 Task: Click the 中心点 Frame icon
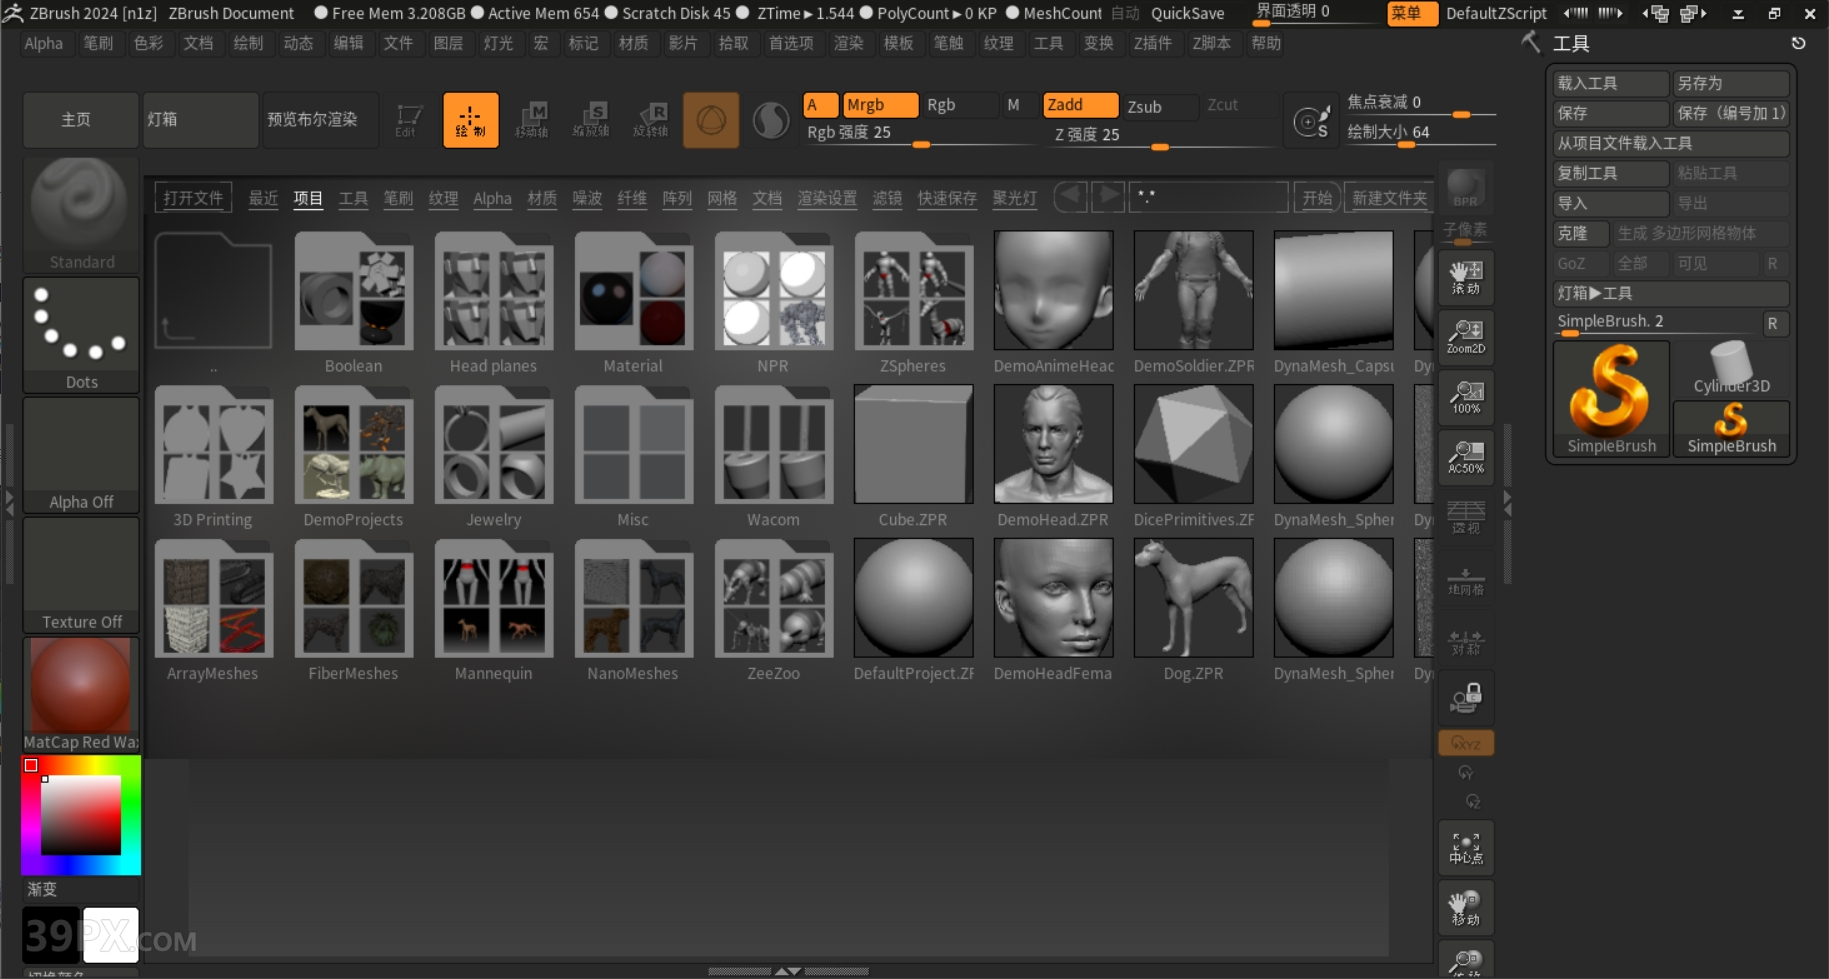click(x=1466, y=847)
